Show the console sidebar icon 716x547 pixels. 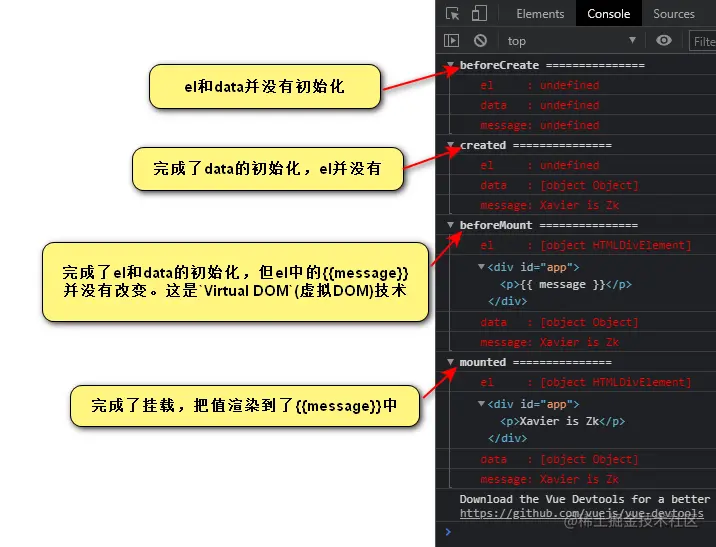pyautogui.click(x=451, y=41)
